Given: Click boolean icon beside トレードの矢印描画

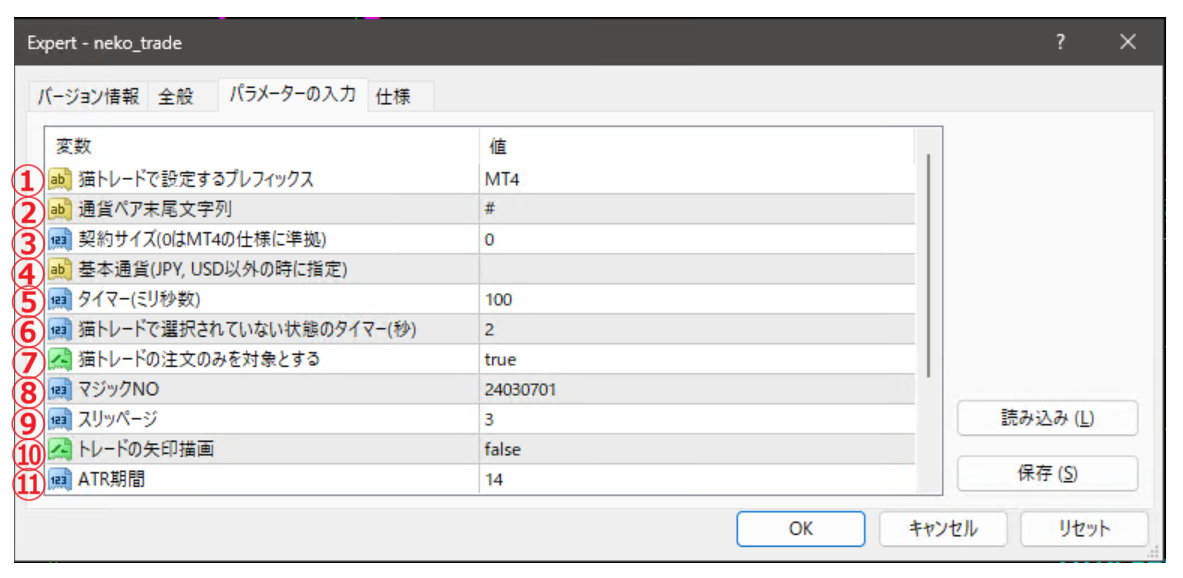Looking at the screenshot, I should point(58,450).
